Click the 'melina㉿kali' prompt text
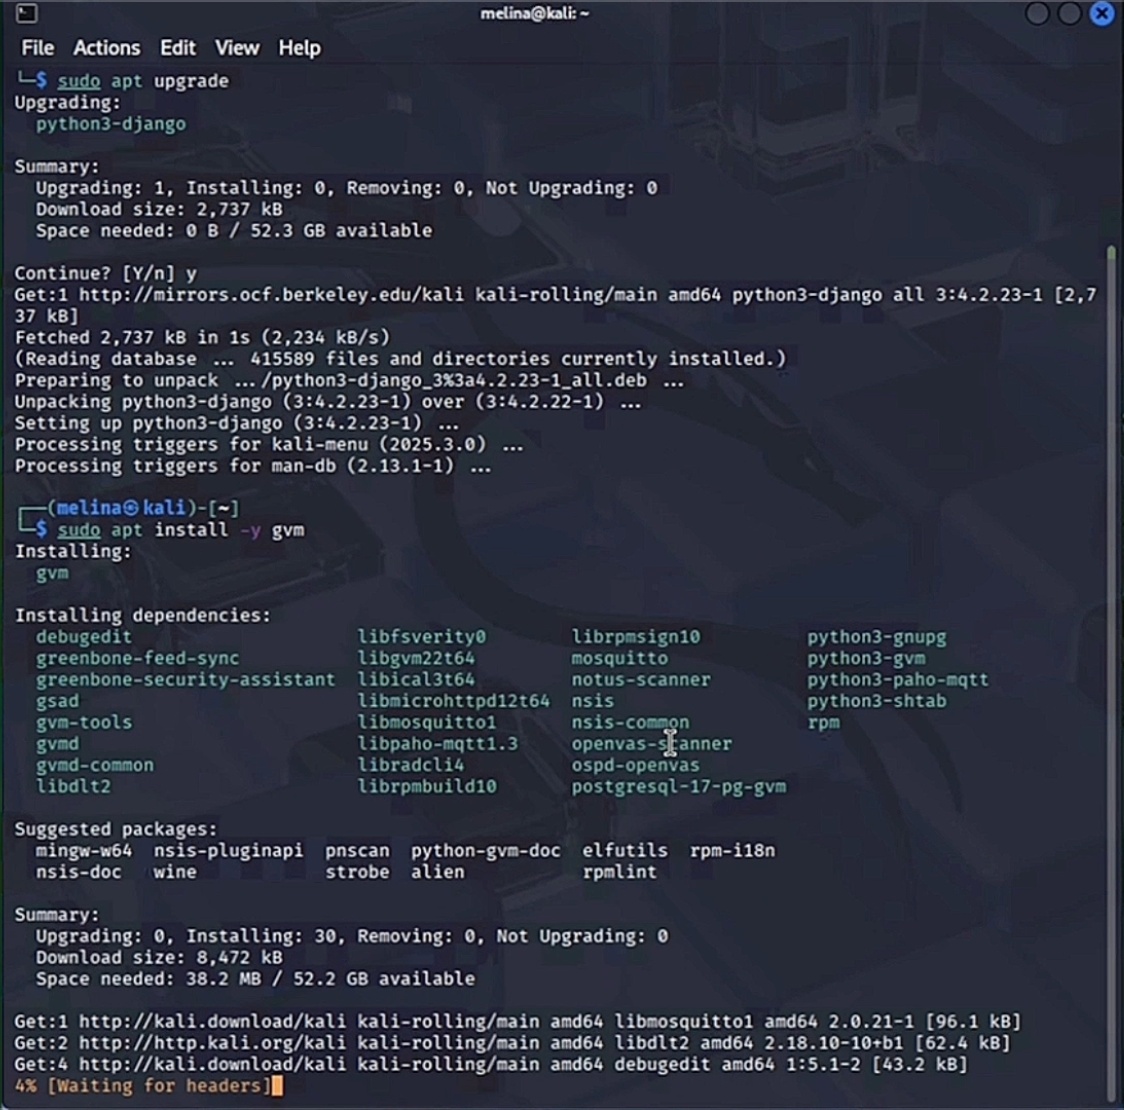This screenshot has height=1110, width=1124. coord(121,508)
